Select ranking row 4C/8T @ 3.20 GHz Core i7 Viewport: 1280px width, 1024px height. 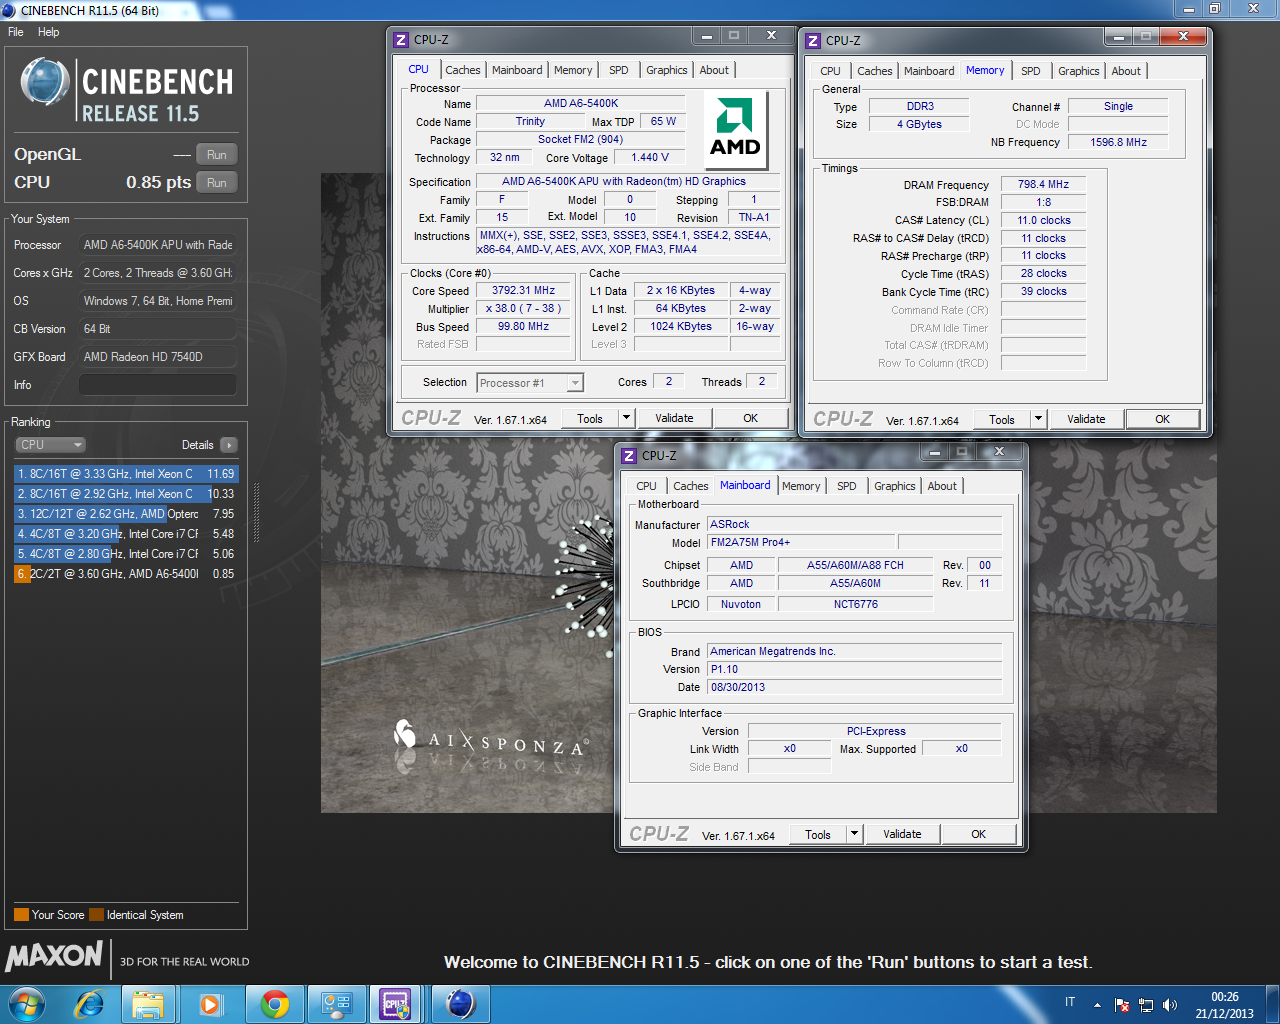tap(126, 534)
